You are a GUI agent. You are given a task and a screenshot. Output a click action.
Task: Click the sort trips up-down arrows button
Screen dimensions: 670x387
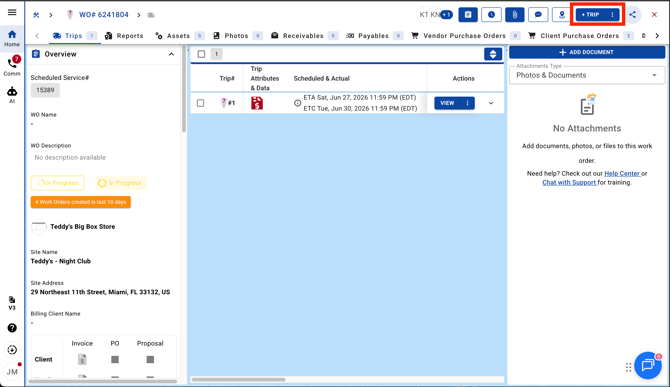(493, 54)
